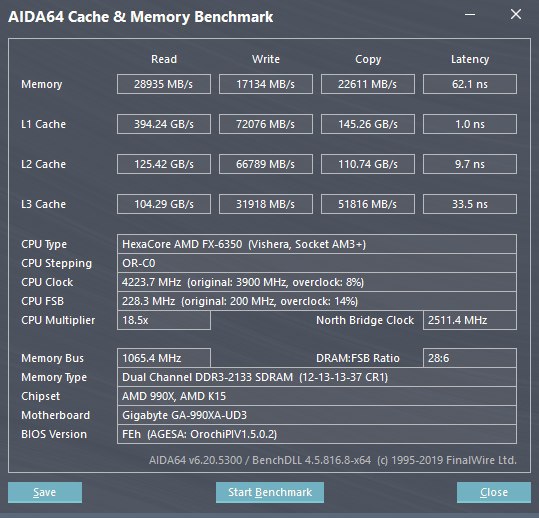Click the CPU FSB label

[x=42, y=301]
